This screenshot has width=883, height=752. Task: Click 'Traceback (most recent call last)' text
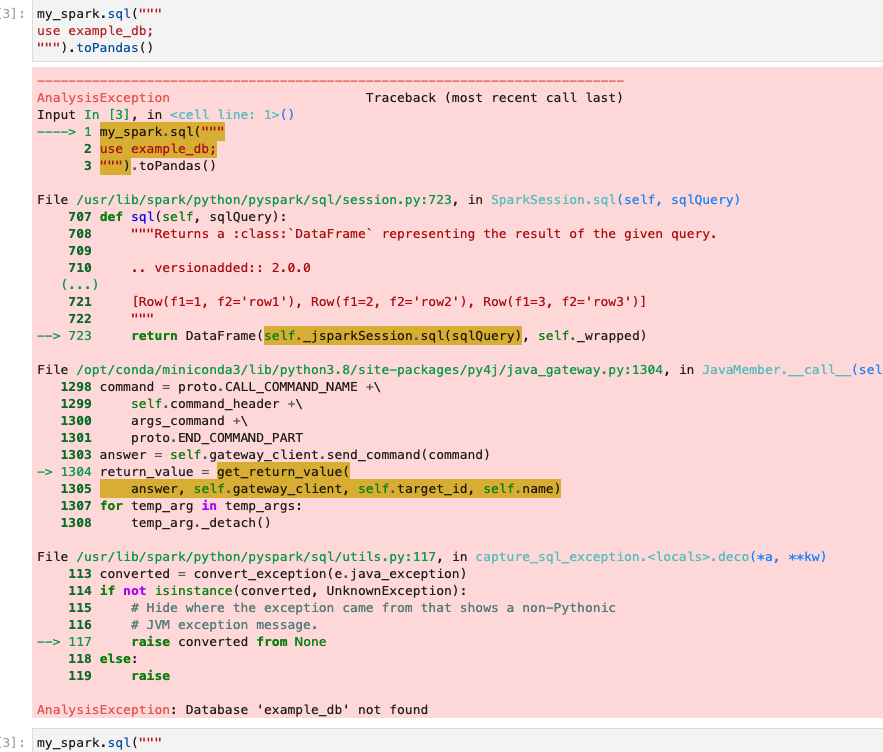coord(494,98)
